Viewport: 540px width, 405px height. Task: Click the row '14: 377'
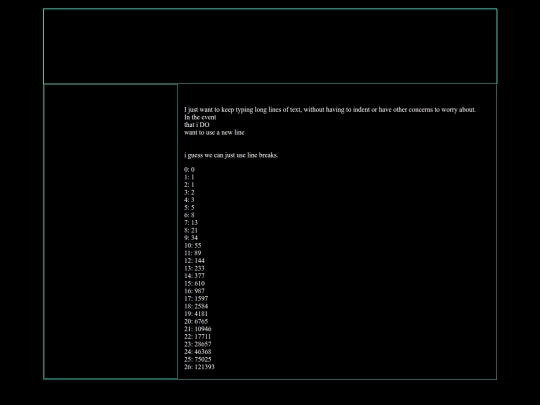click(x=194, y=276)
